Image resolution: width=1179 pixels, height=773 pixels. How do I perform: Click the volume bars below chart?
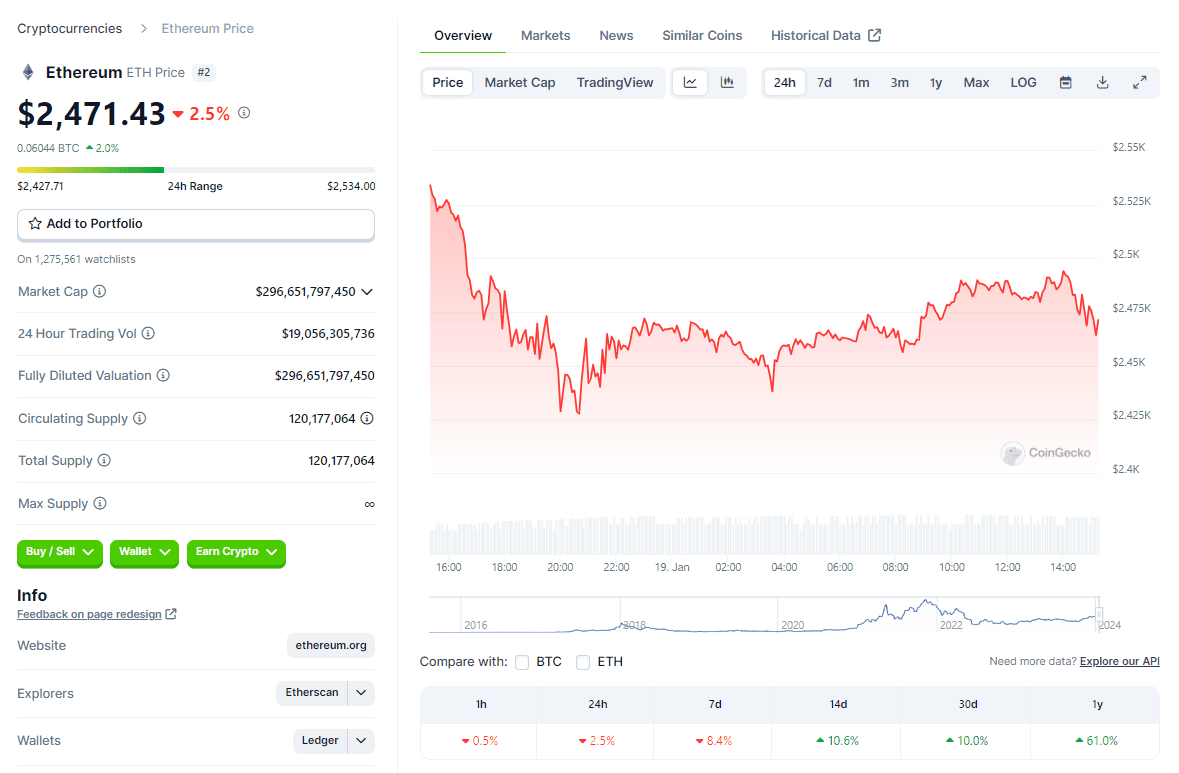(764, 535)
